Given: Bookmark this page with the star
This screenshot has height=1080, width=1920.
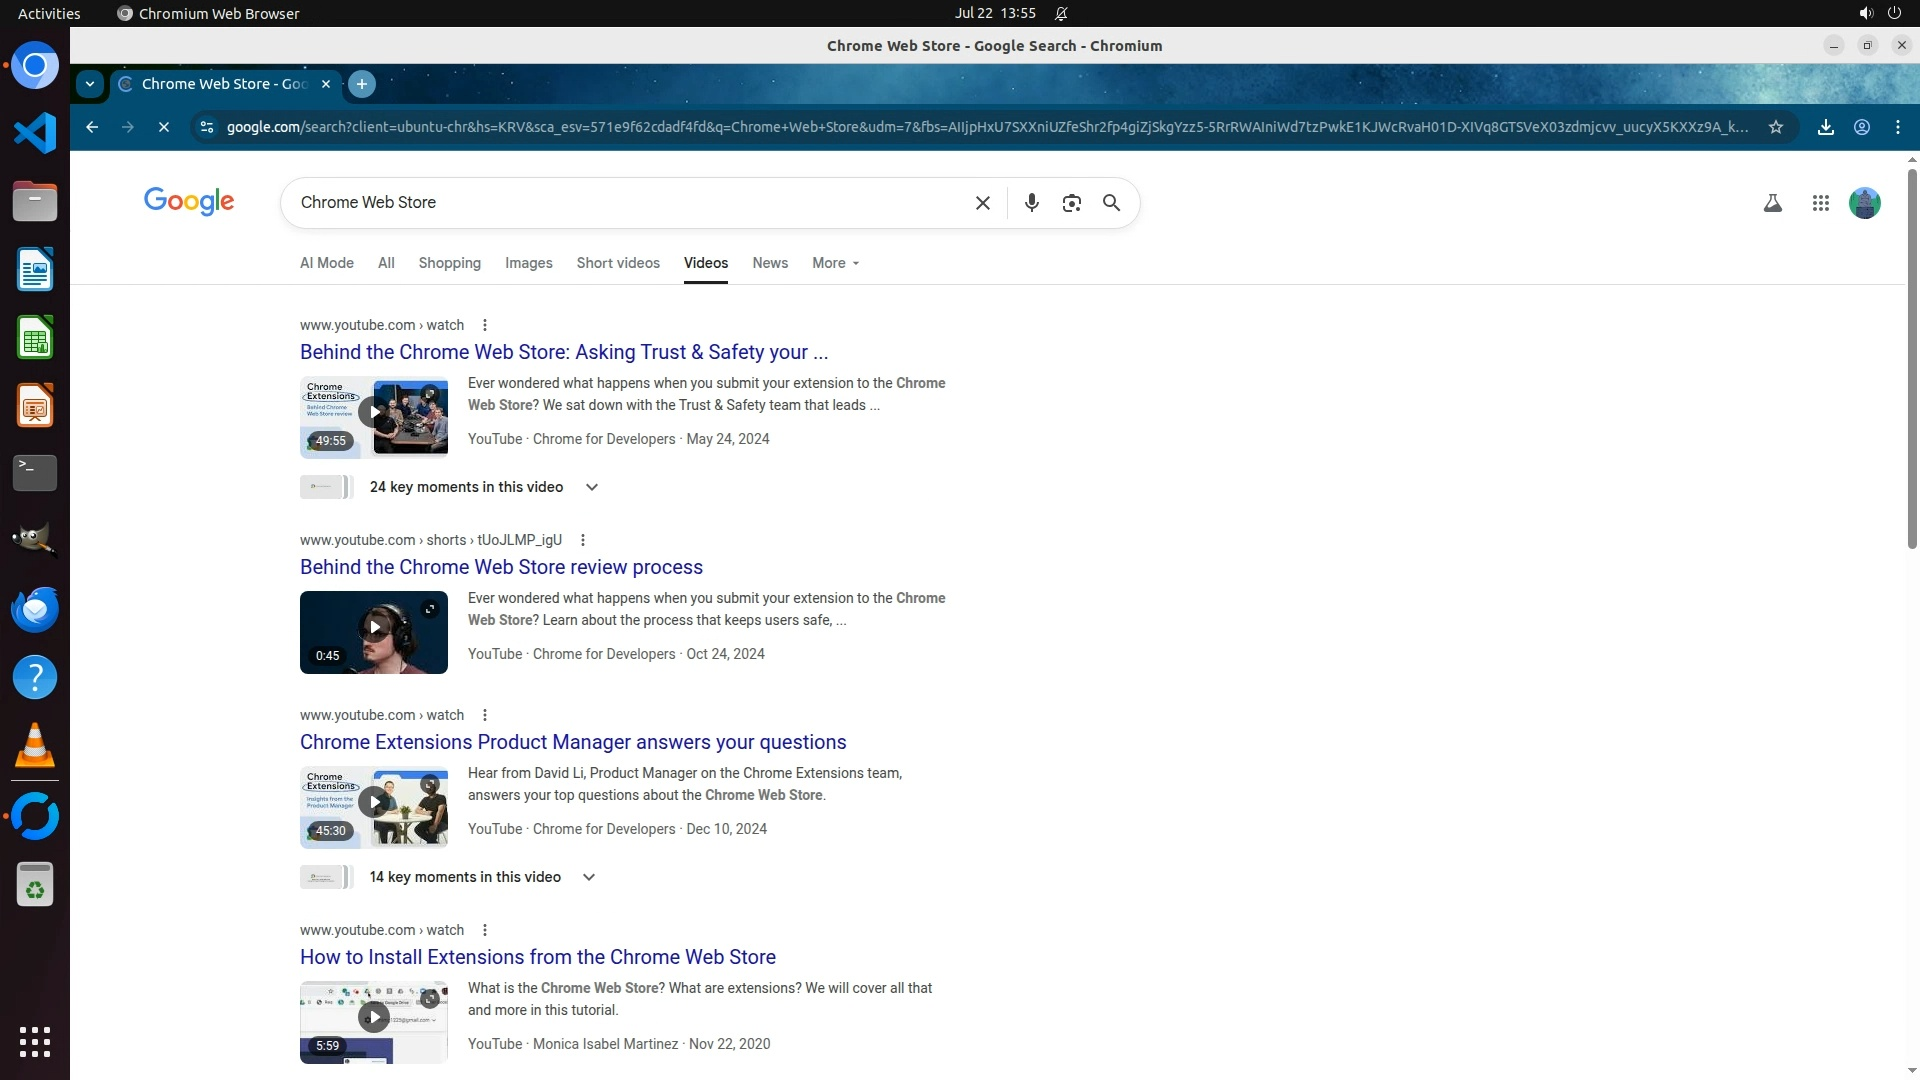Looking at the screenshot, I should click(x=1775, y=127).
